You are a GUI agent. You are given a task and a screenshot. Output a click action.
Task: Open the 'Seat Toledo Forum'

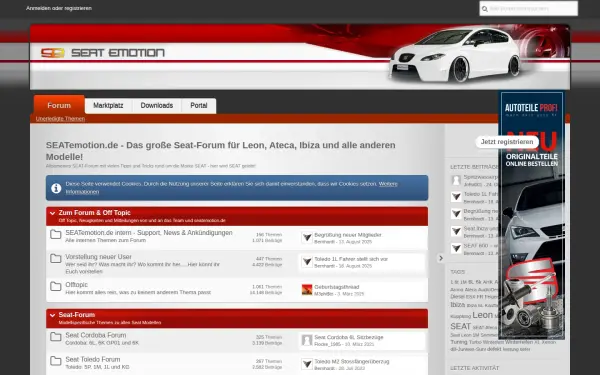click(x=93, y=359)
